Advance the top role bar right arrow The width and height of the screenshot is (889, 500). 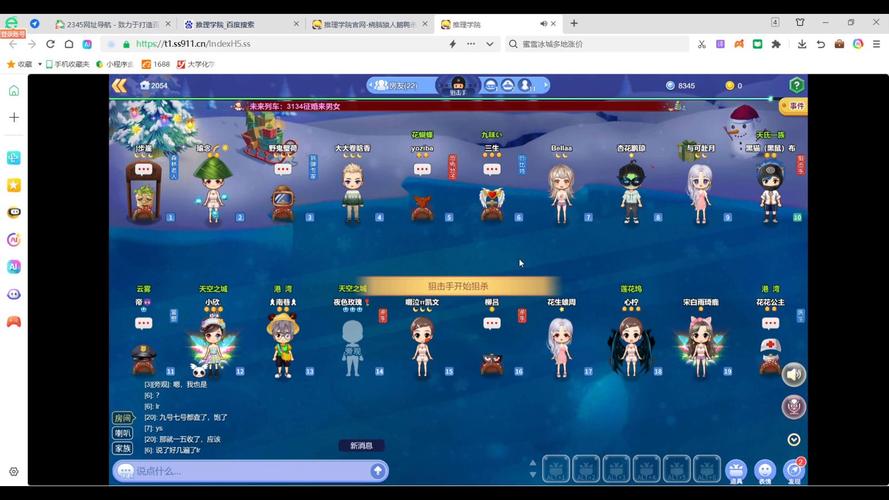(546, 85)
